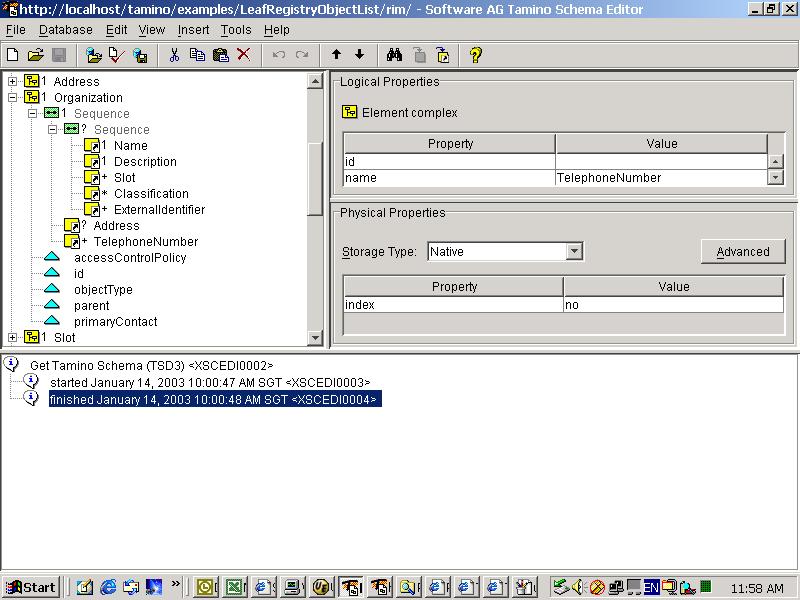Select the ExternalIdentifier element node

[x=159, y=210]
